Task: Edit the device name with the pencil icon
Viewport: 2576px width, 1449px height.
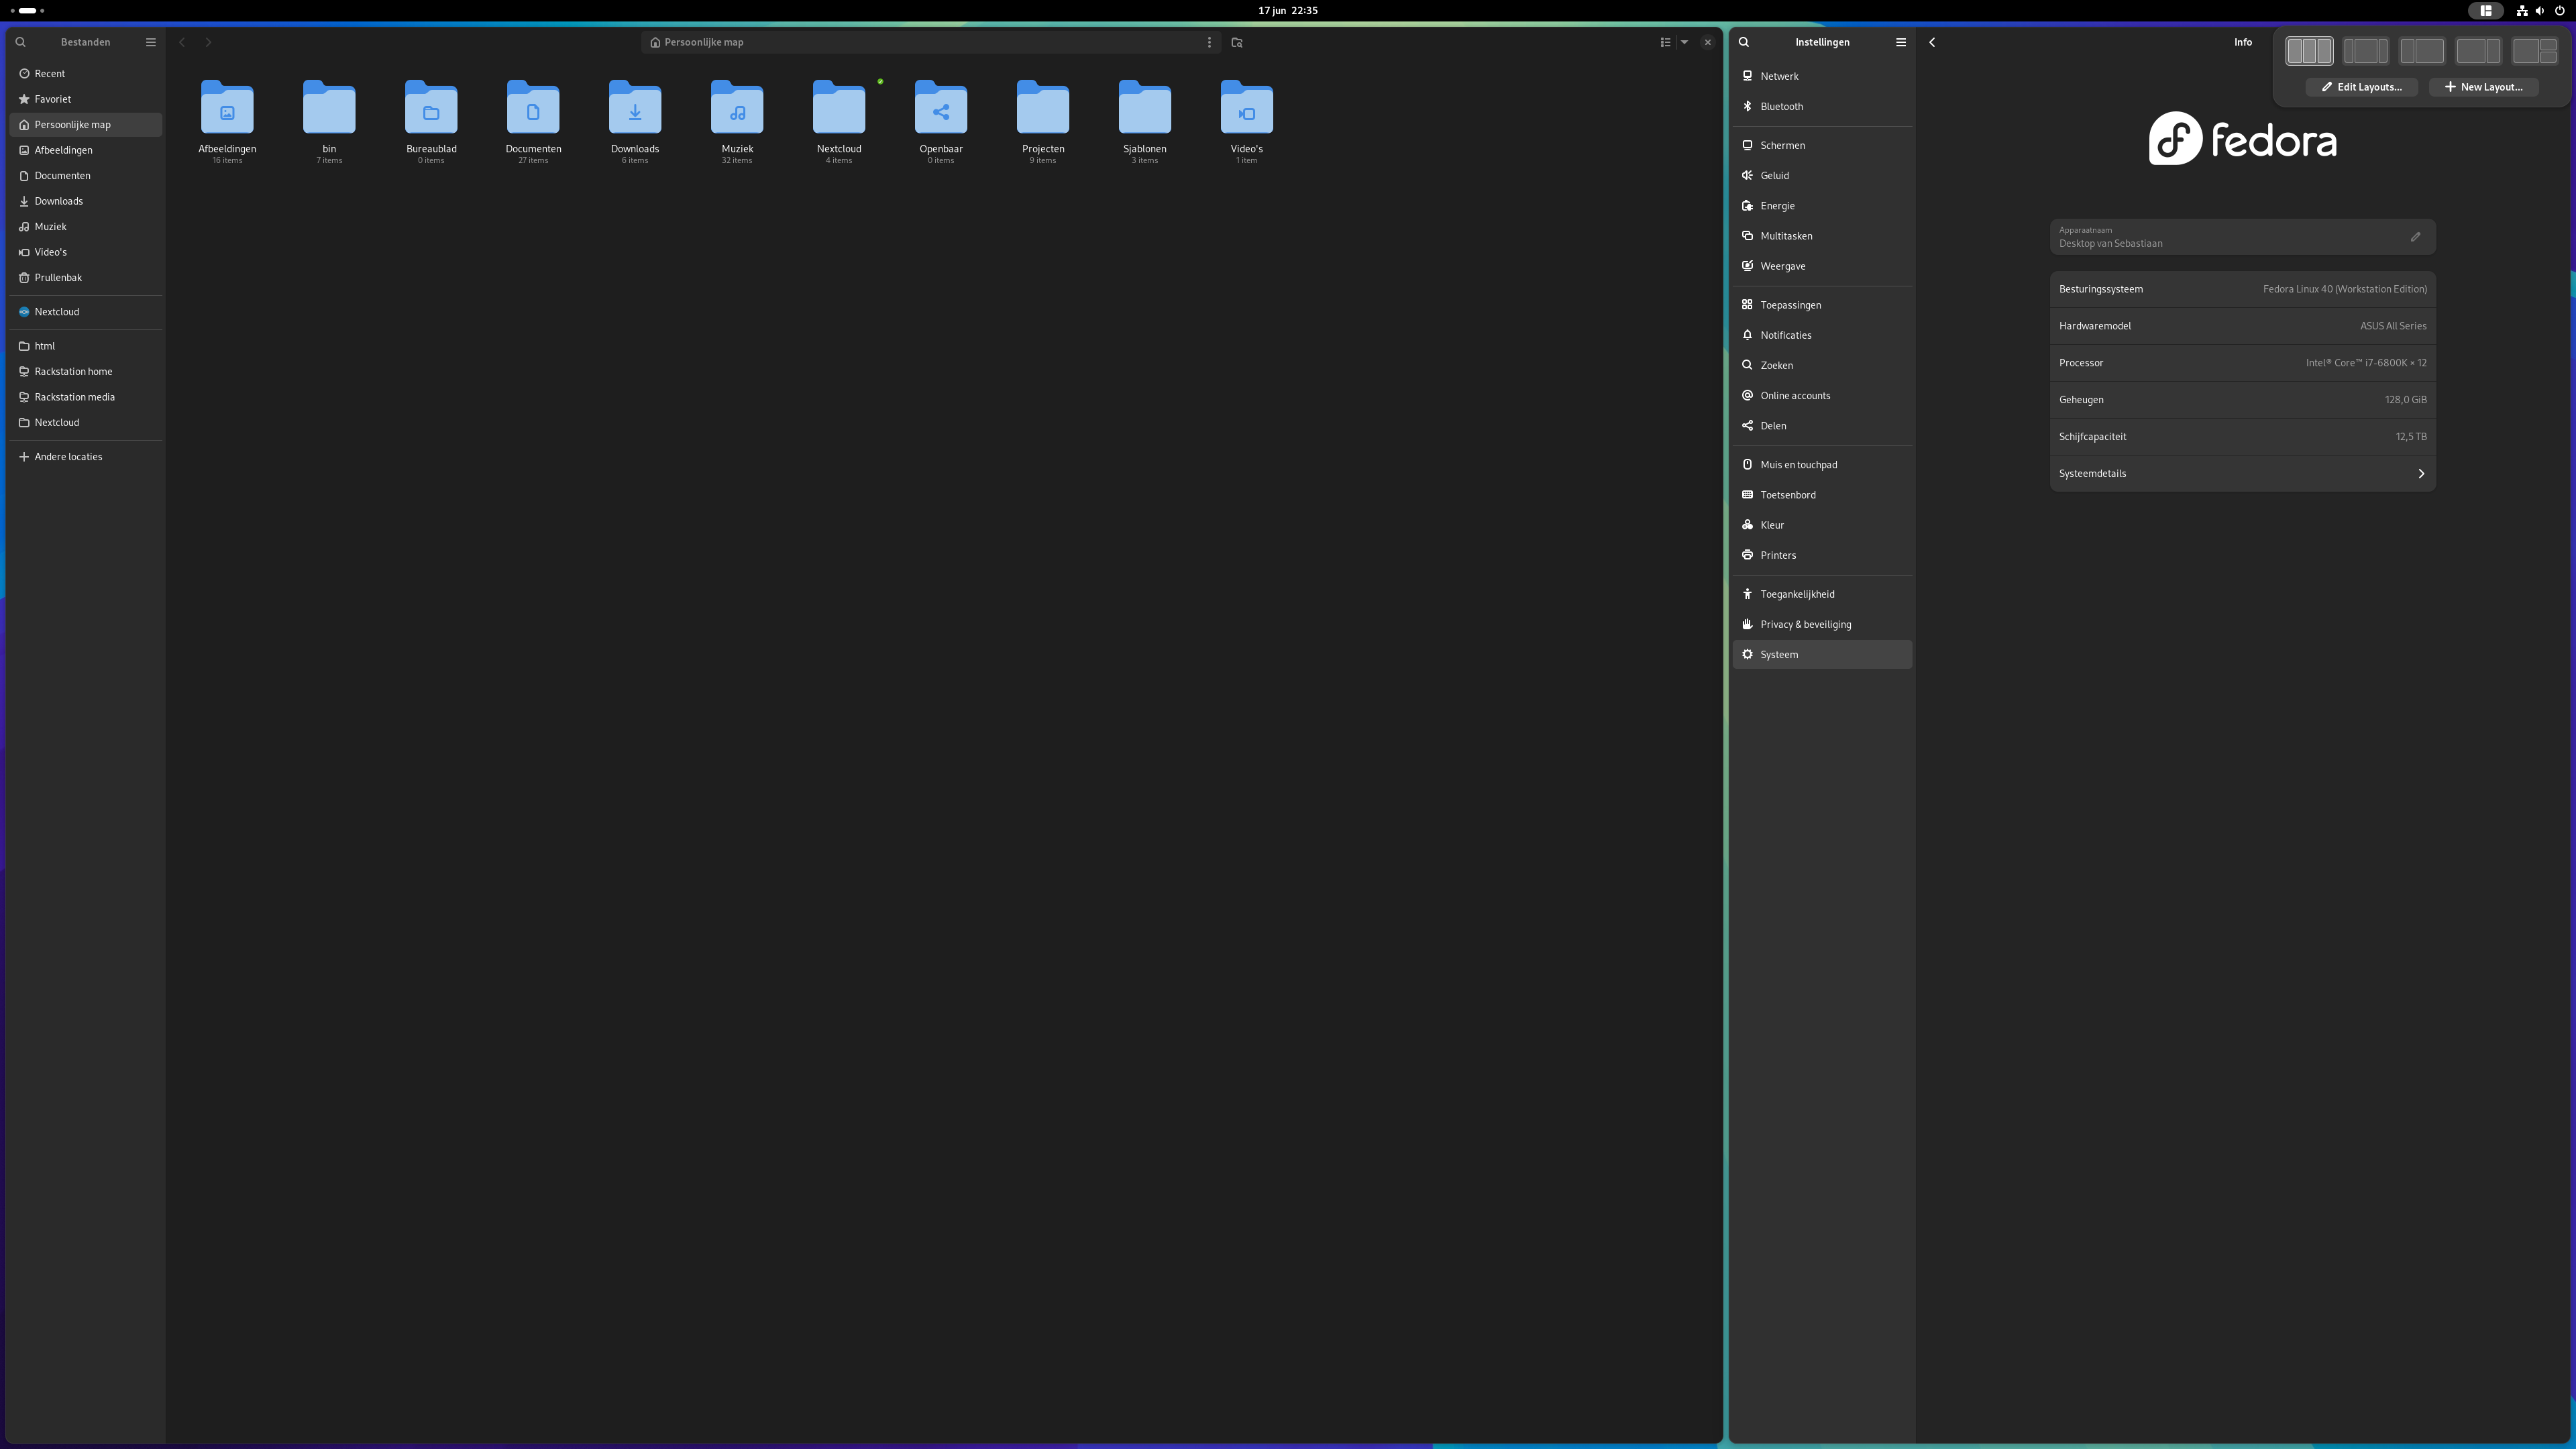Action: pyautogui.click(x=2415, y=237)
